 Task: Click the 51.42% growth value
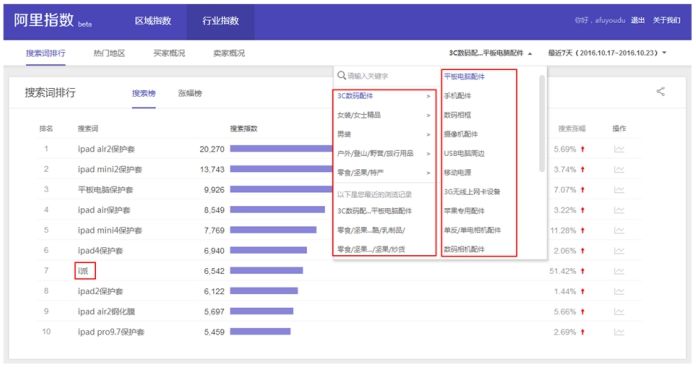point(562,271)
